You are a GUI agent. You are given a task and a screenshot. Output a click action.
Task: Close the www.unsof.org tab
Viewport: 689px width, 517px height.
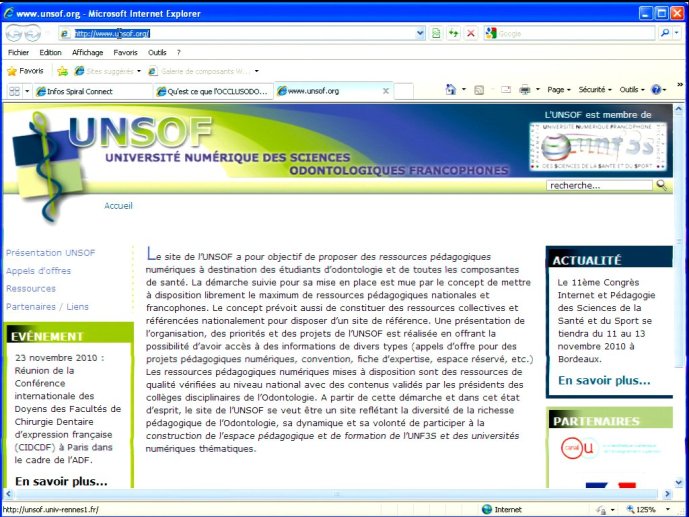point(385,91)
